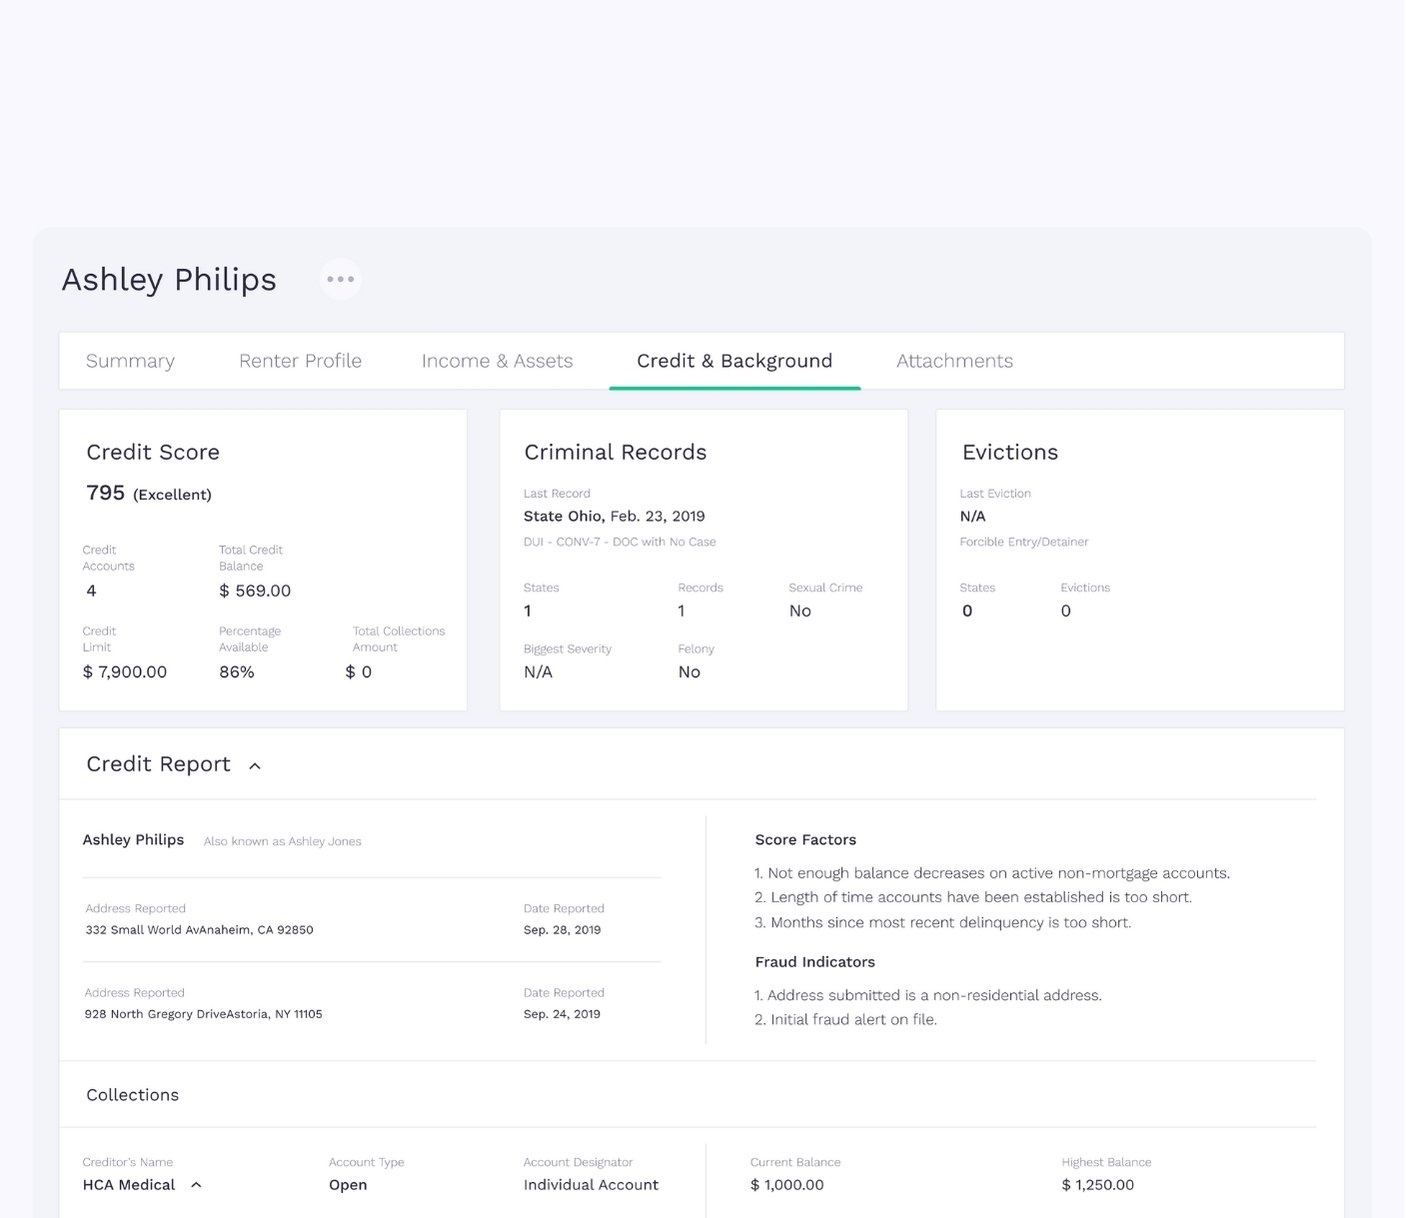Select the Criminal Records card title
The height and width of the screenshot is (1218, 1406).
pyautogui.click(x=615, y=452)
